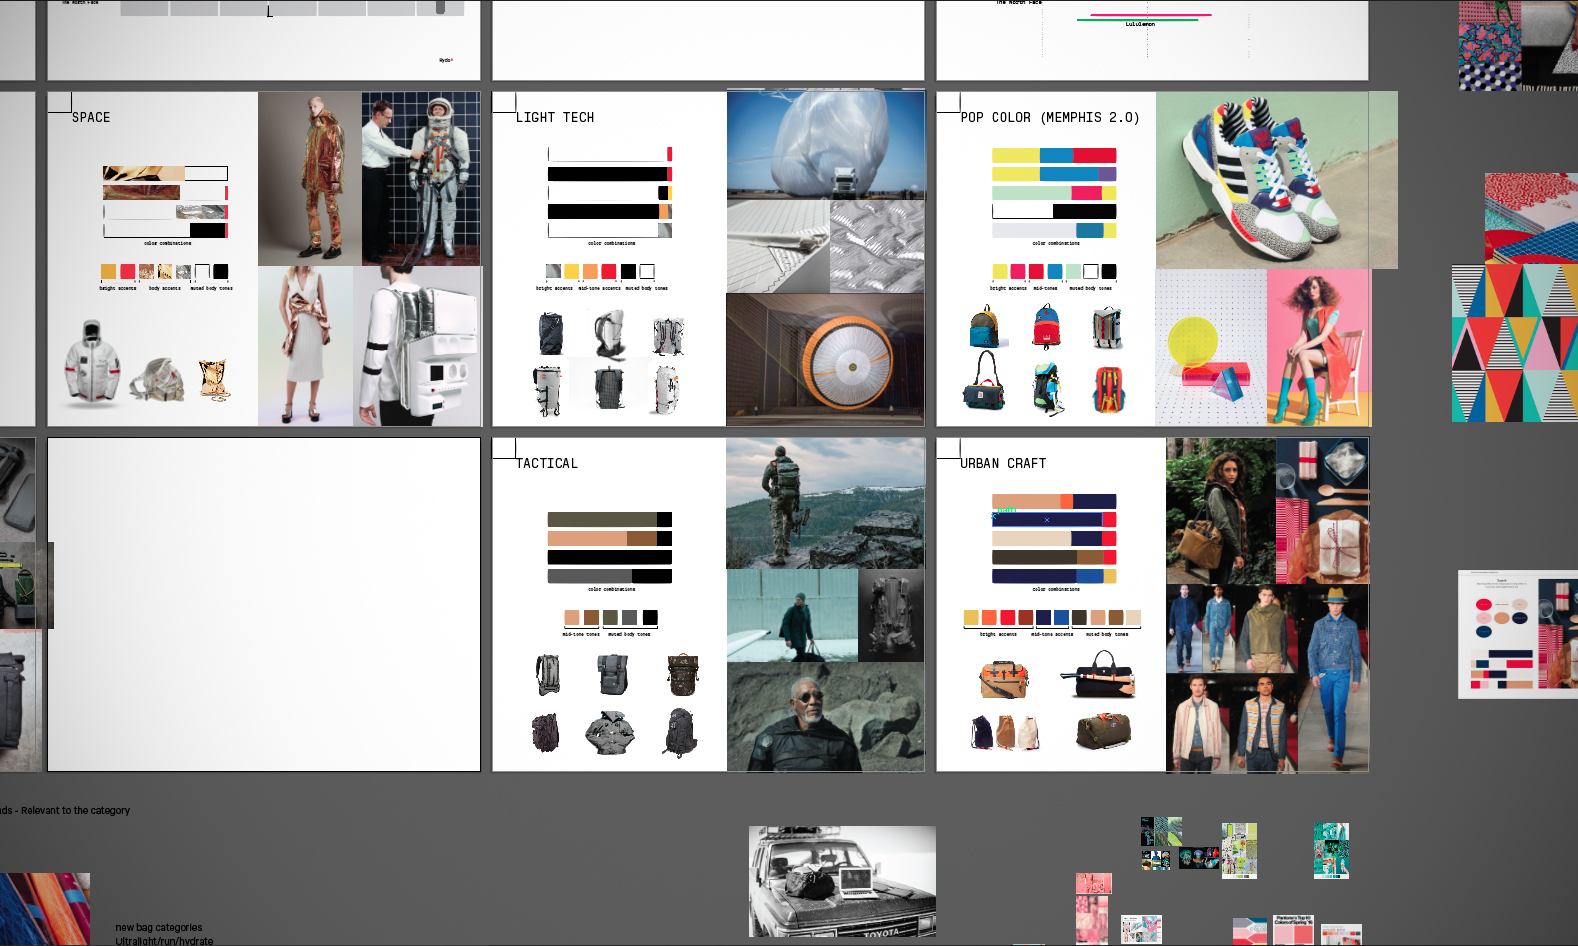Select the 'Relevant to the category' text

tap(75, 810)
